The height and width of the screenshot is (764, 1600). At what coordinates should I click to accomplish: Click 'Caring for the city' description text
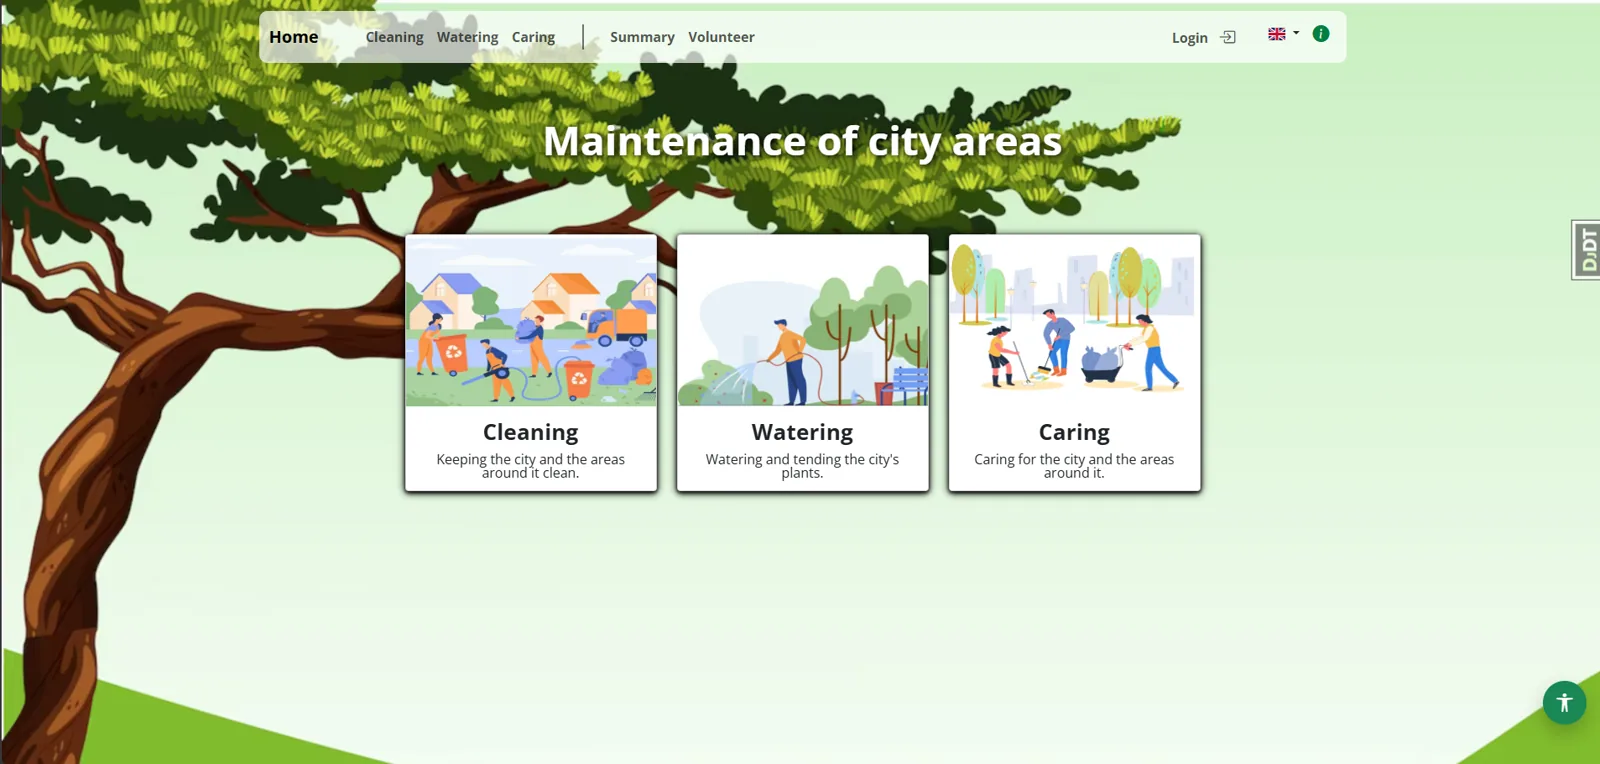pyautogui.click(x=1074, y=466)
